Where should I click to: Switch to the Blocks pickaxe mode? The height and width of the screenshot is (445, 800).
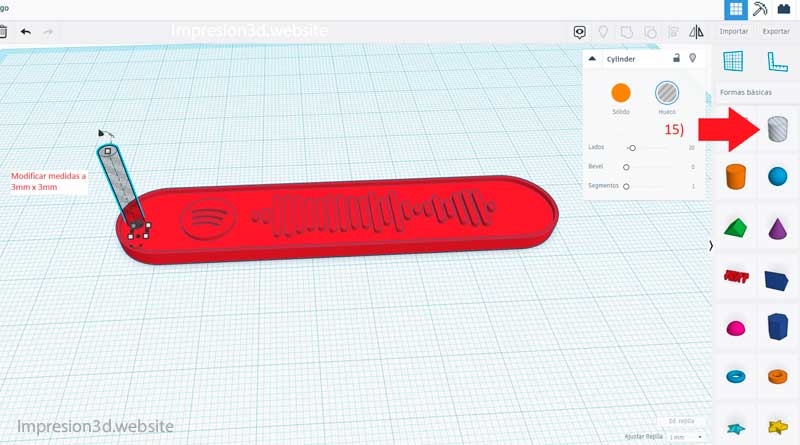(760, 9)
